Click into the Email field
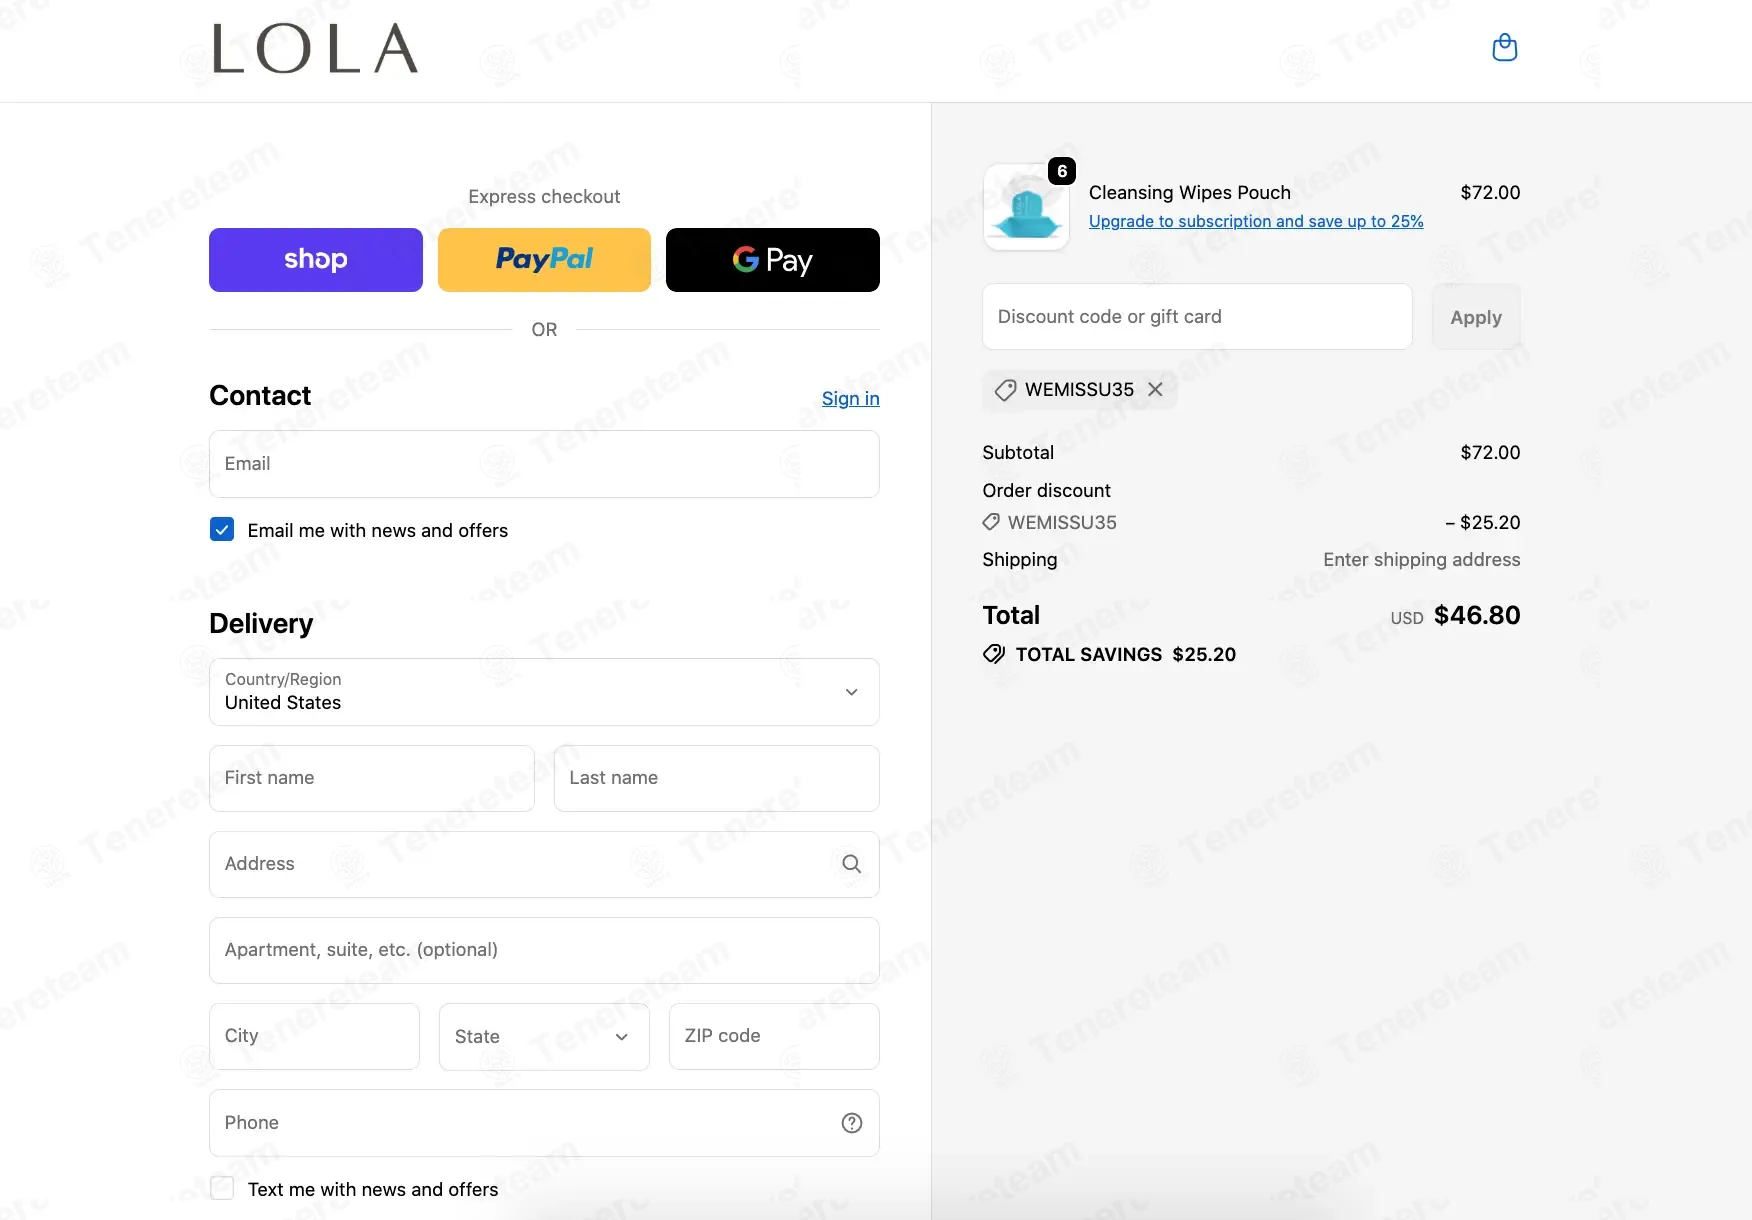The width and height of the screenshot is (1752, 1220). 544,464
